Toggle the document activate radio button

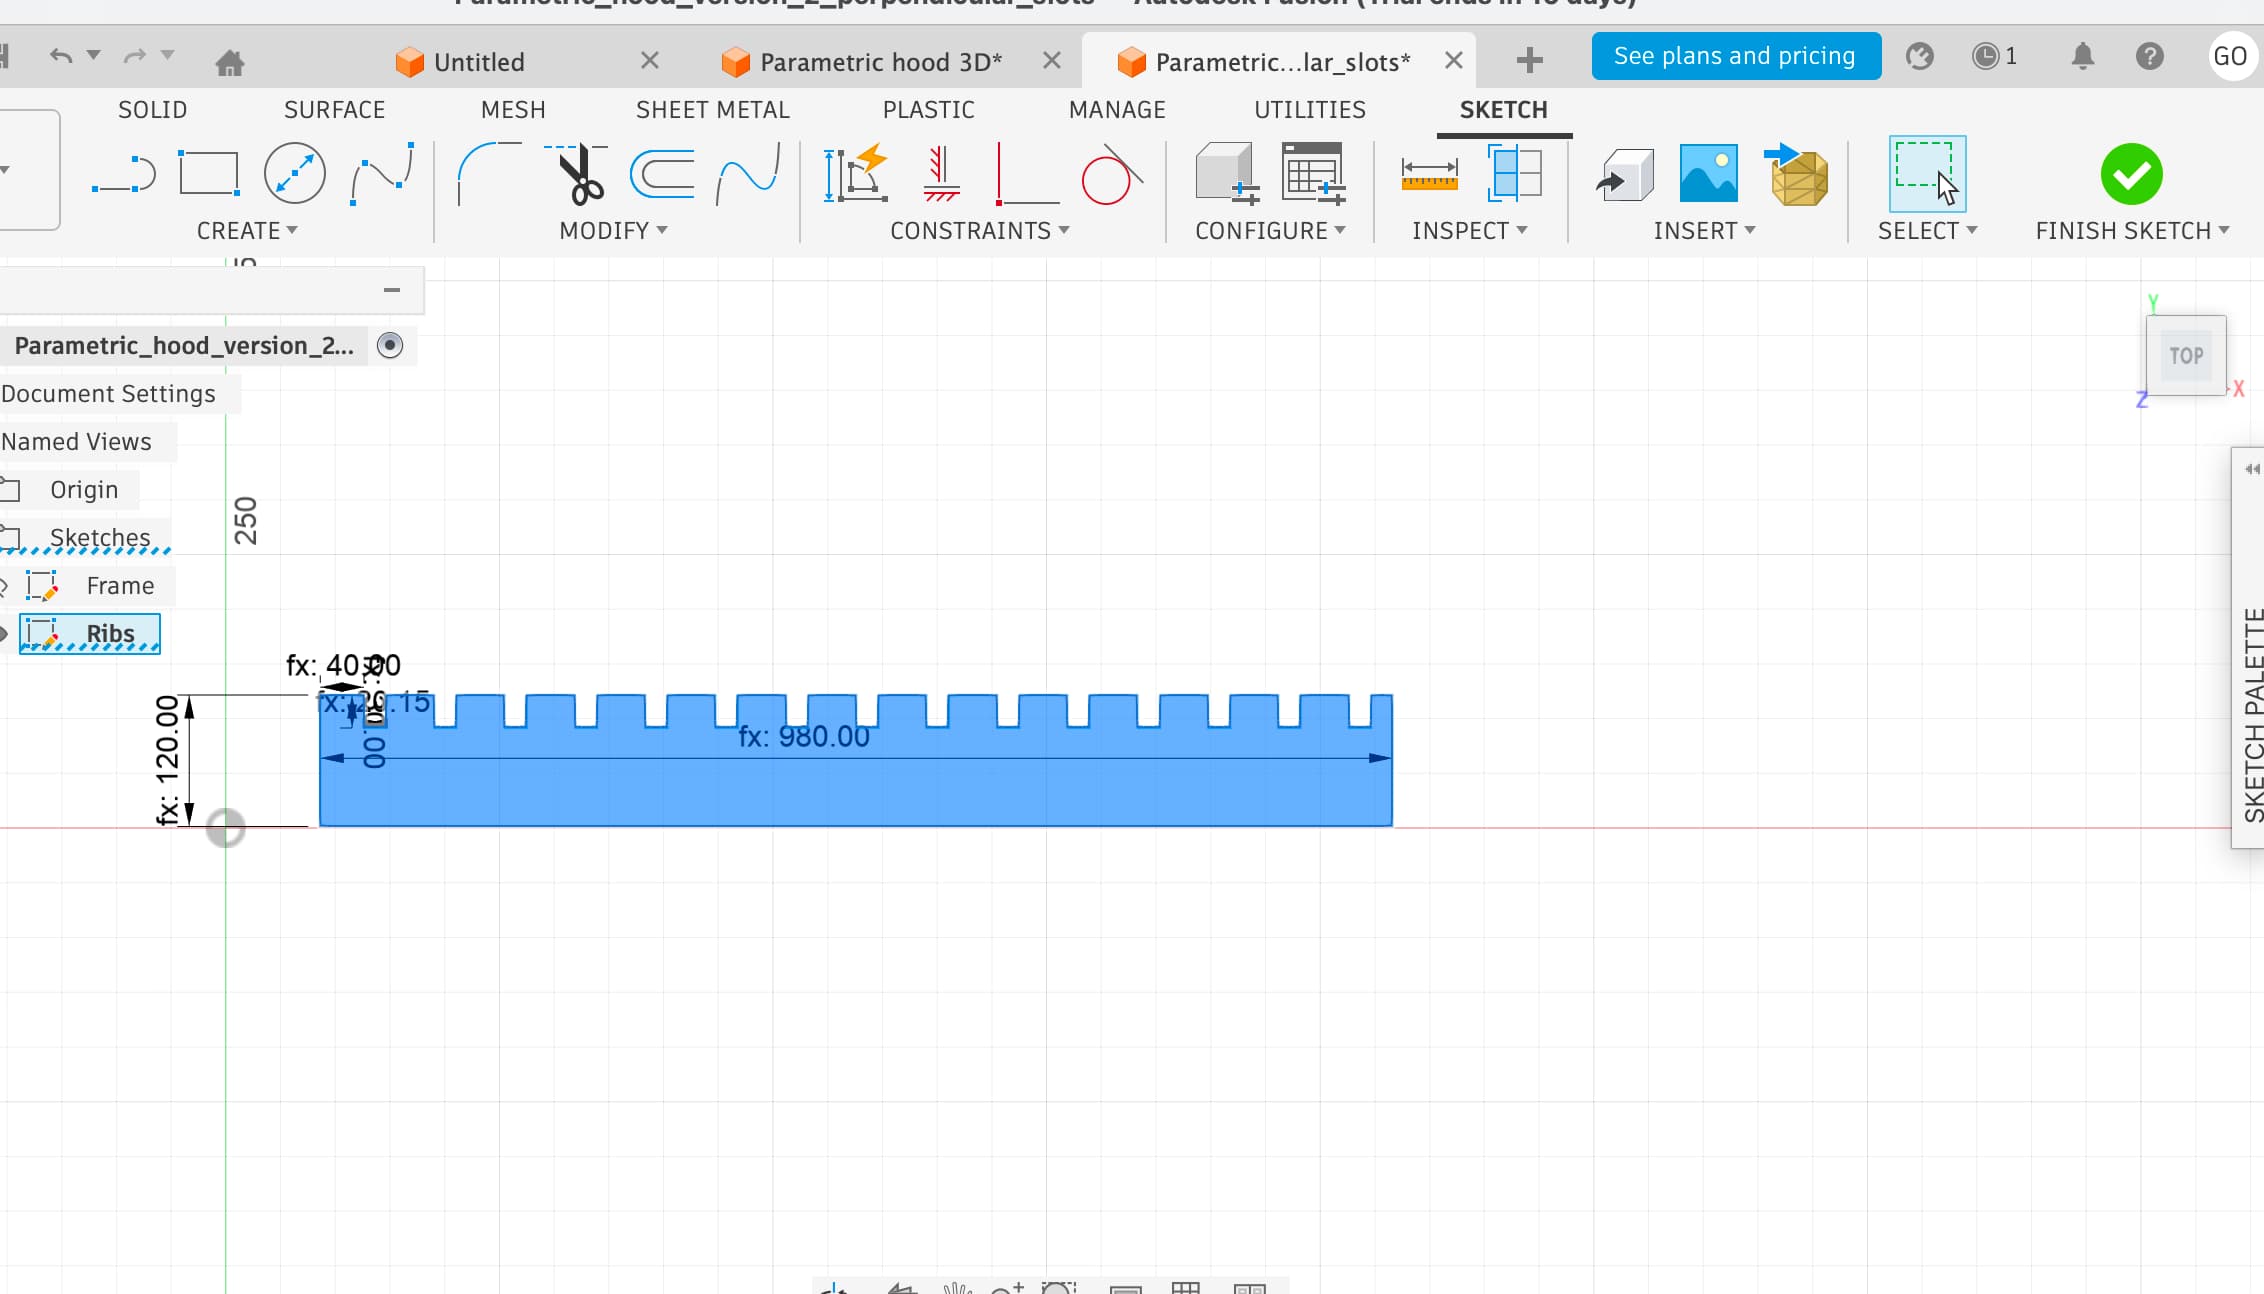pyautogui.click(x=390, y=345)
